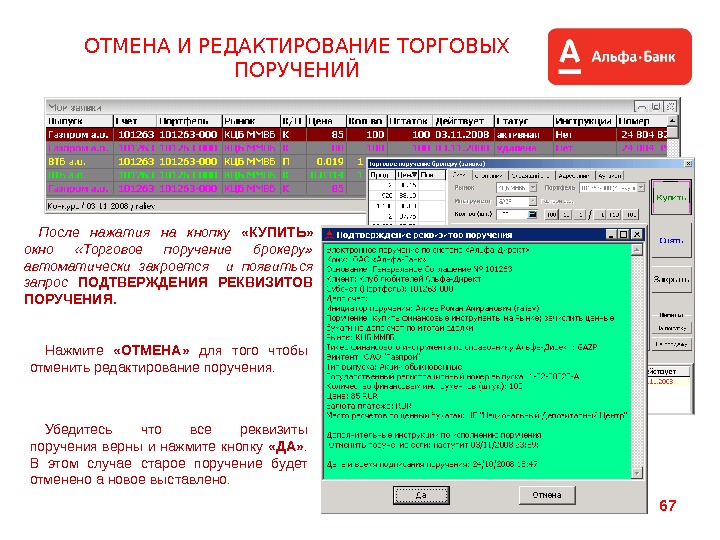Close the Торговое поручение брокеру window
Viewport: 720px width, 540px height.
688,163
